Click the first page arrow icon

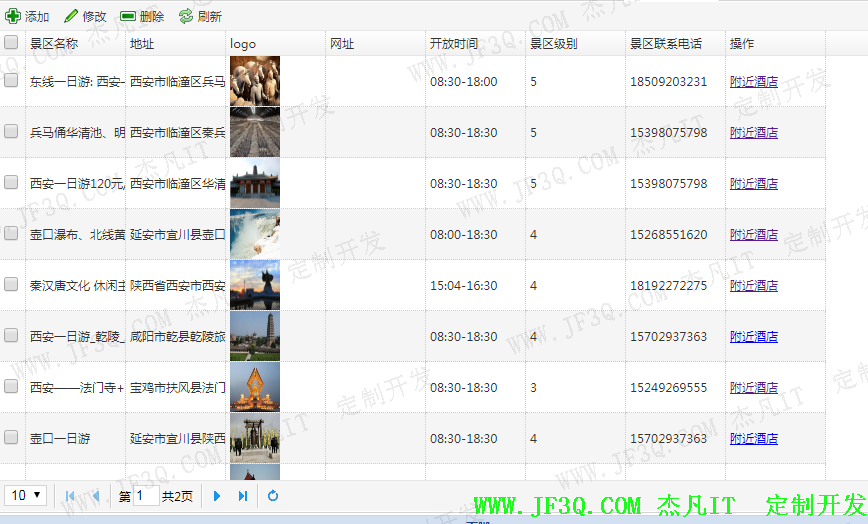click(70, 496)
